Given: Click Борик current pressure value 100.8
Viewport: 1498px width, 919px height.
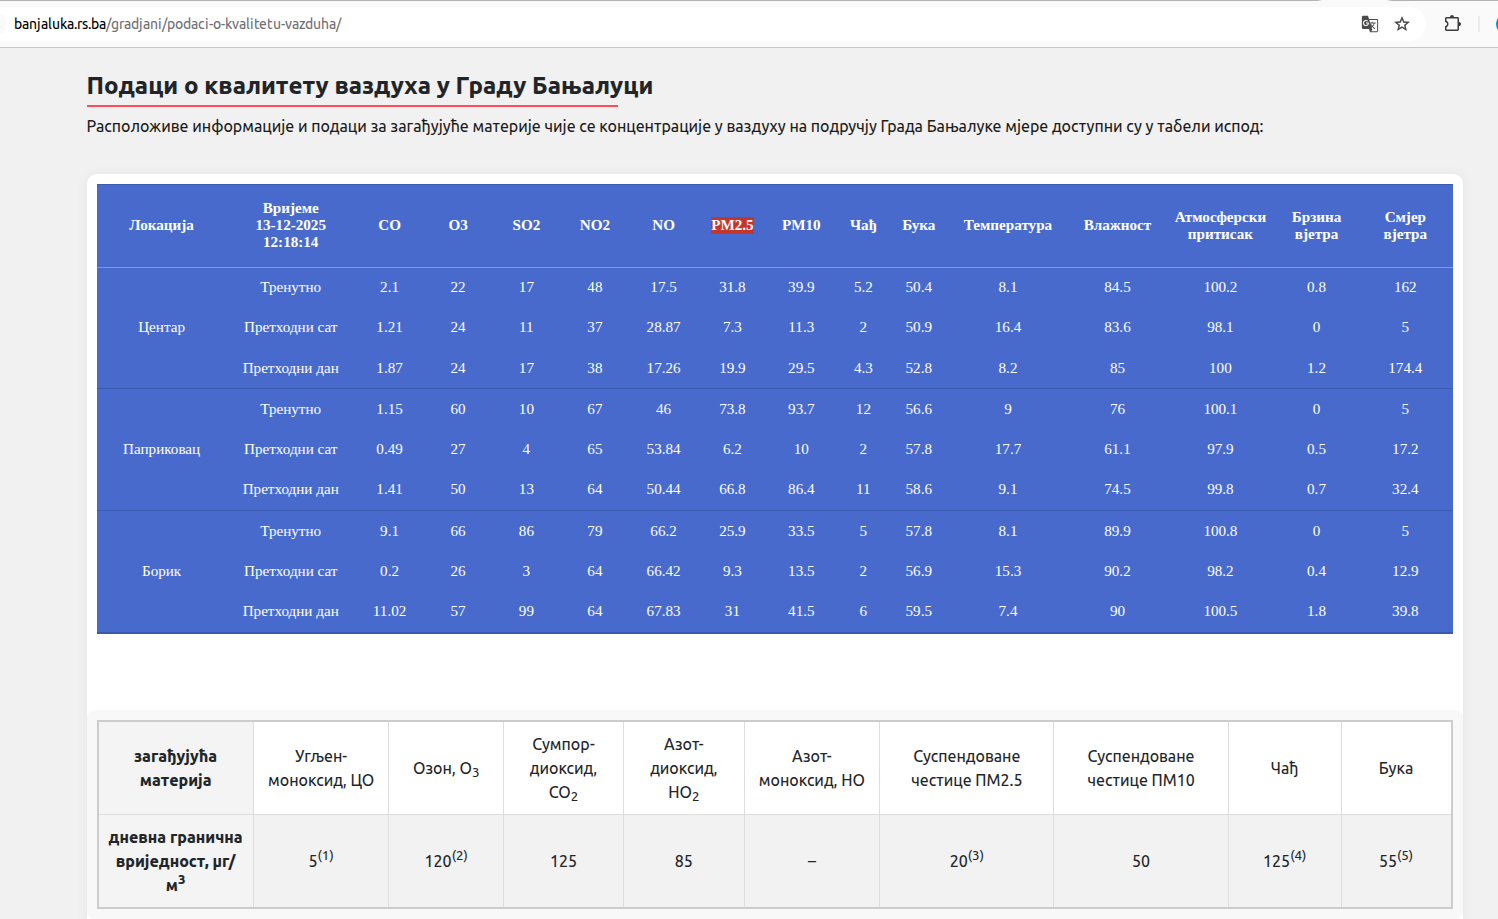Looking at the screenshot, I should click(x=1220, y=531).
